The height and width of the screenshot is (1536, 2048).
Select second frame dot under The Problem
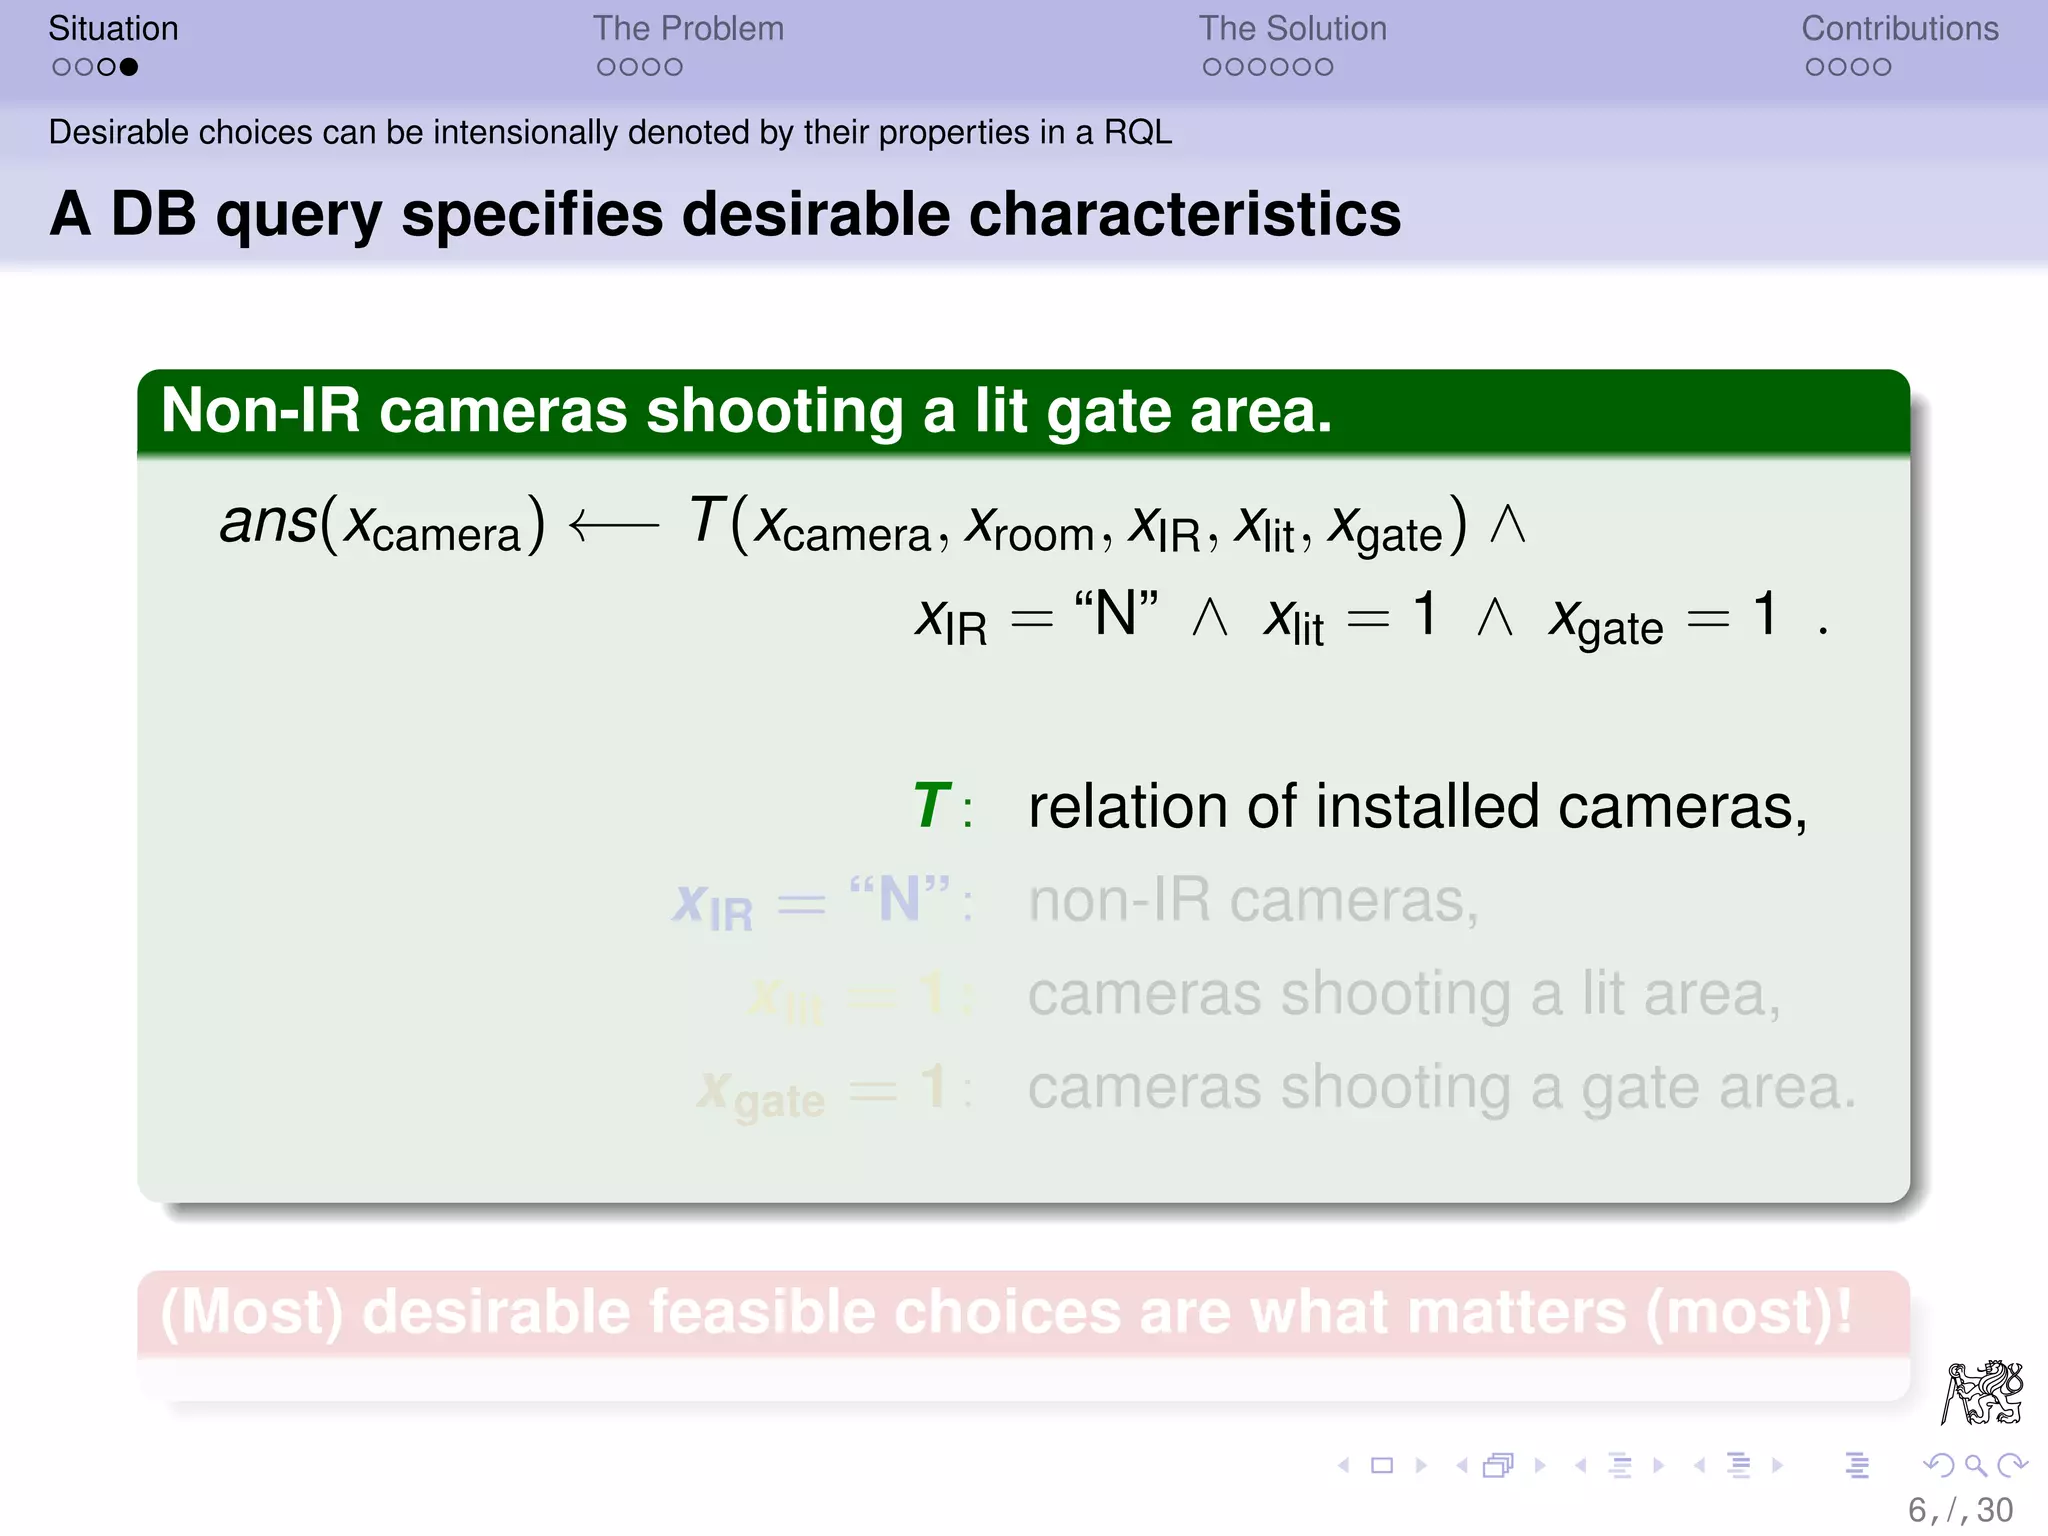pos(628,67)
